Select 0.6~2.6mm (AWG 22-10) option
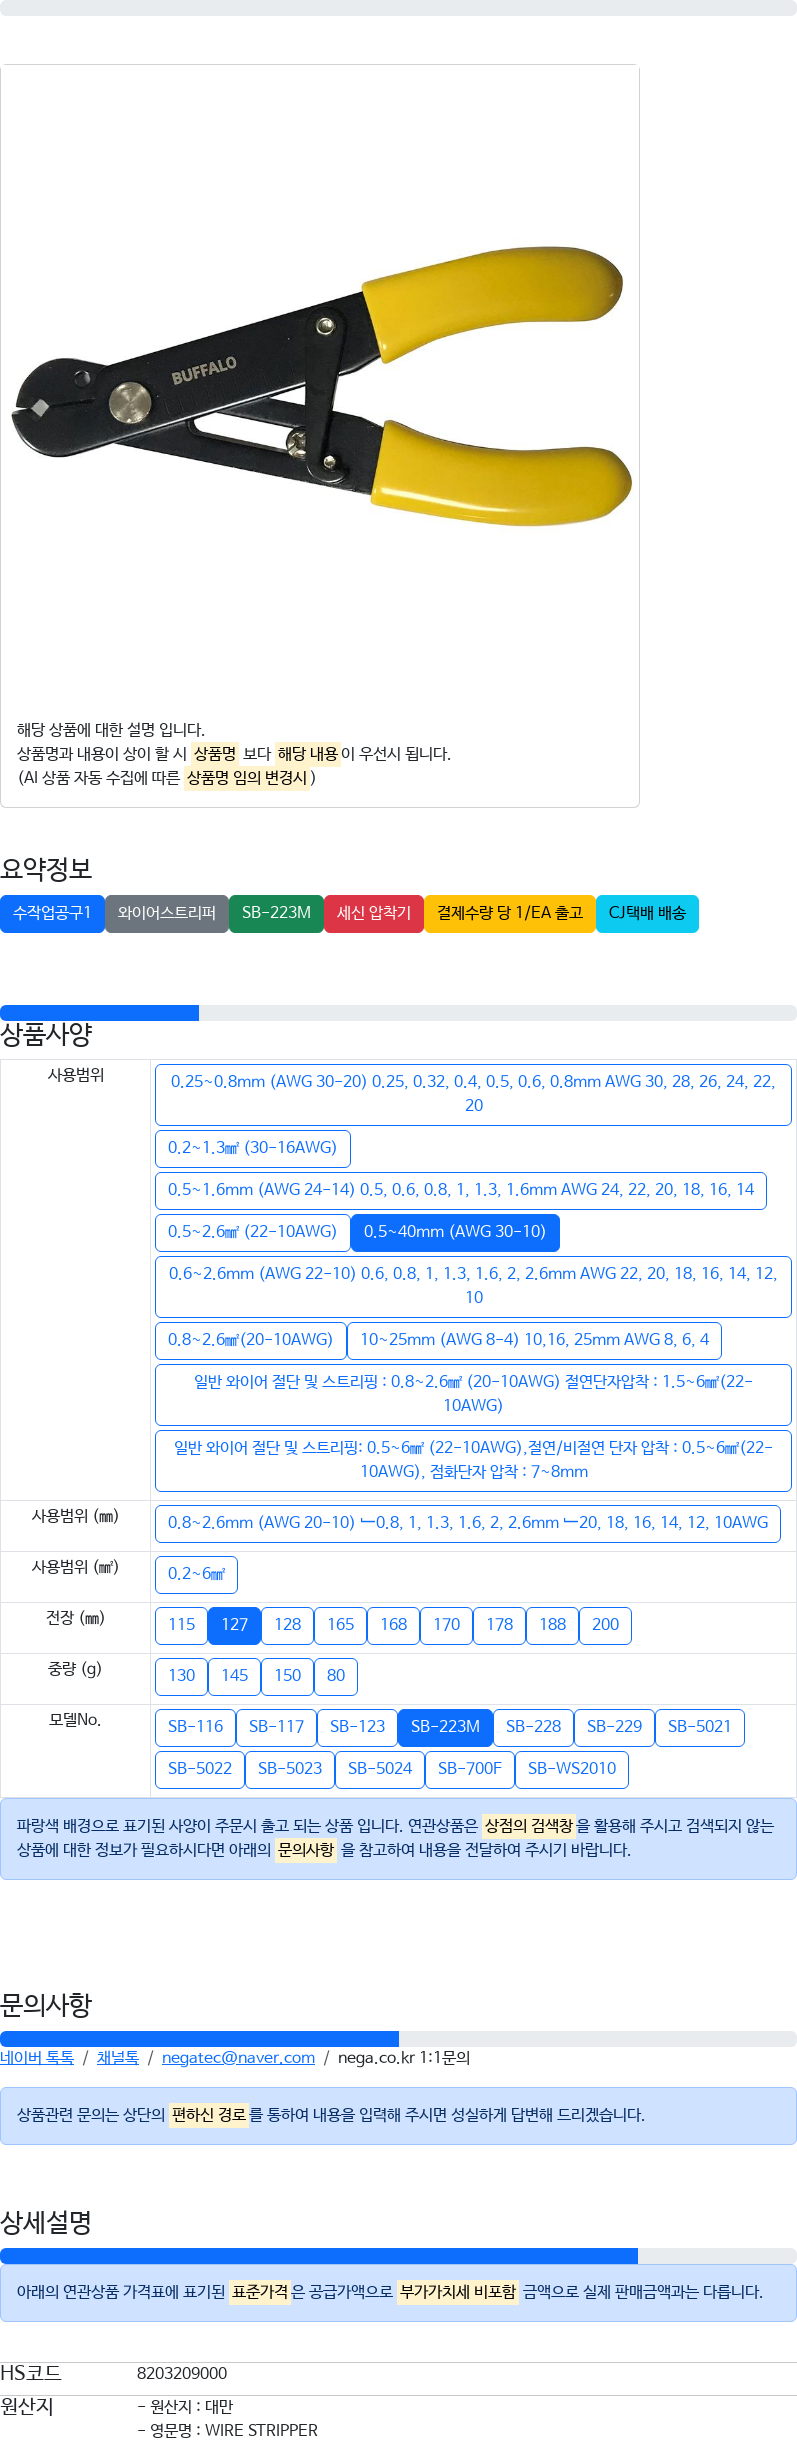This screenshot has width=797, height=2444. click(x=473, y=1286)
